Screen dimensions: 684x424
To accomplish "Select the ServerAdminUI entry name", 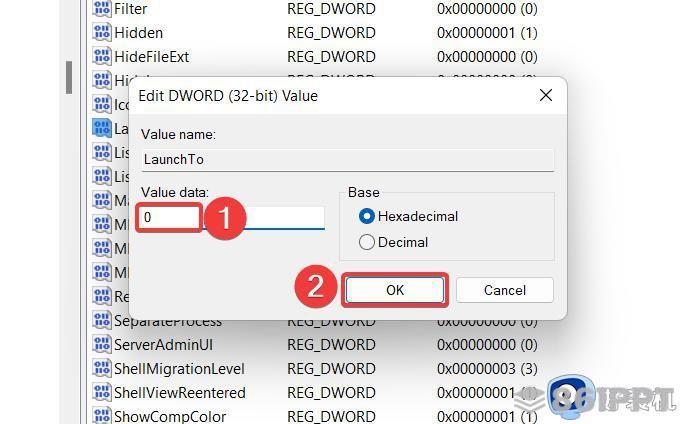I will tap(164, 345).
